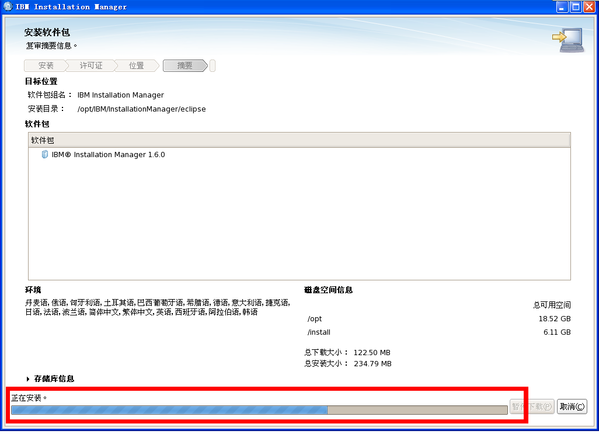Select the 摘要 wizard step

pyautogui.click(x=185, y=66)
